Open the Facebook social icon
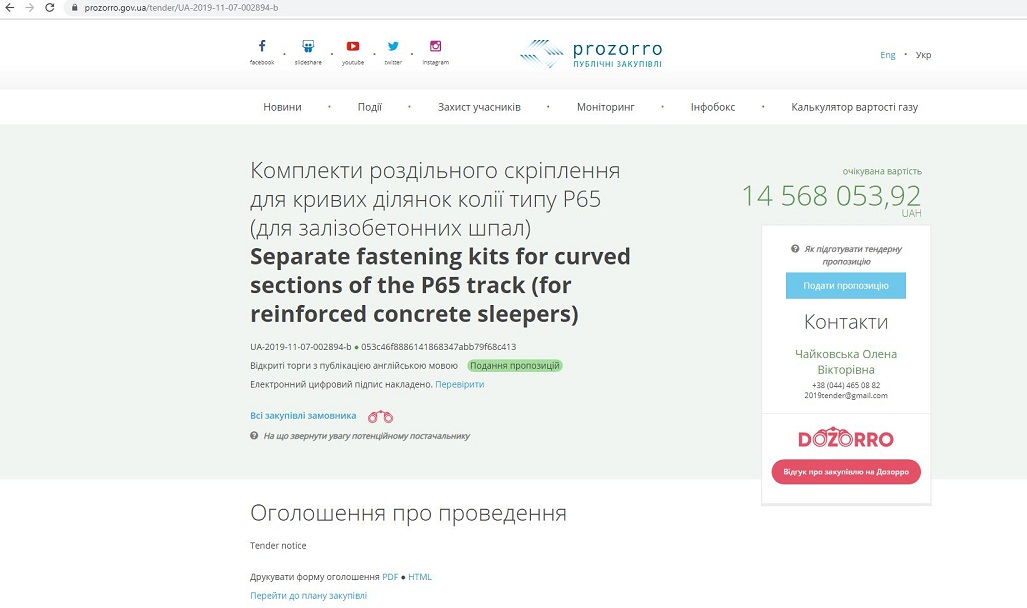 262,47
